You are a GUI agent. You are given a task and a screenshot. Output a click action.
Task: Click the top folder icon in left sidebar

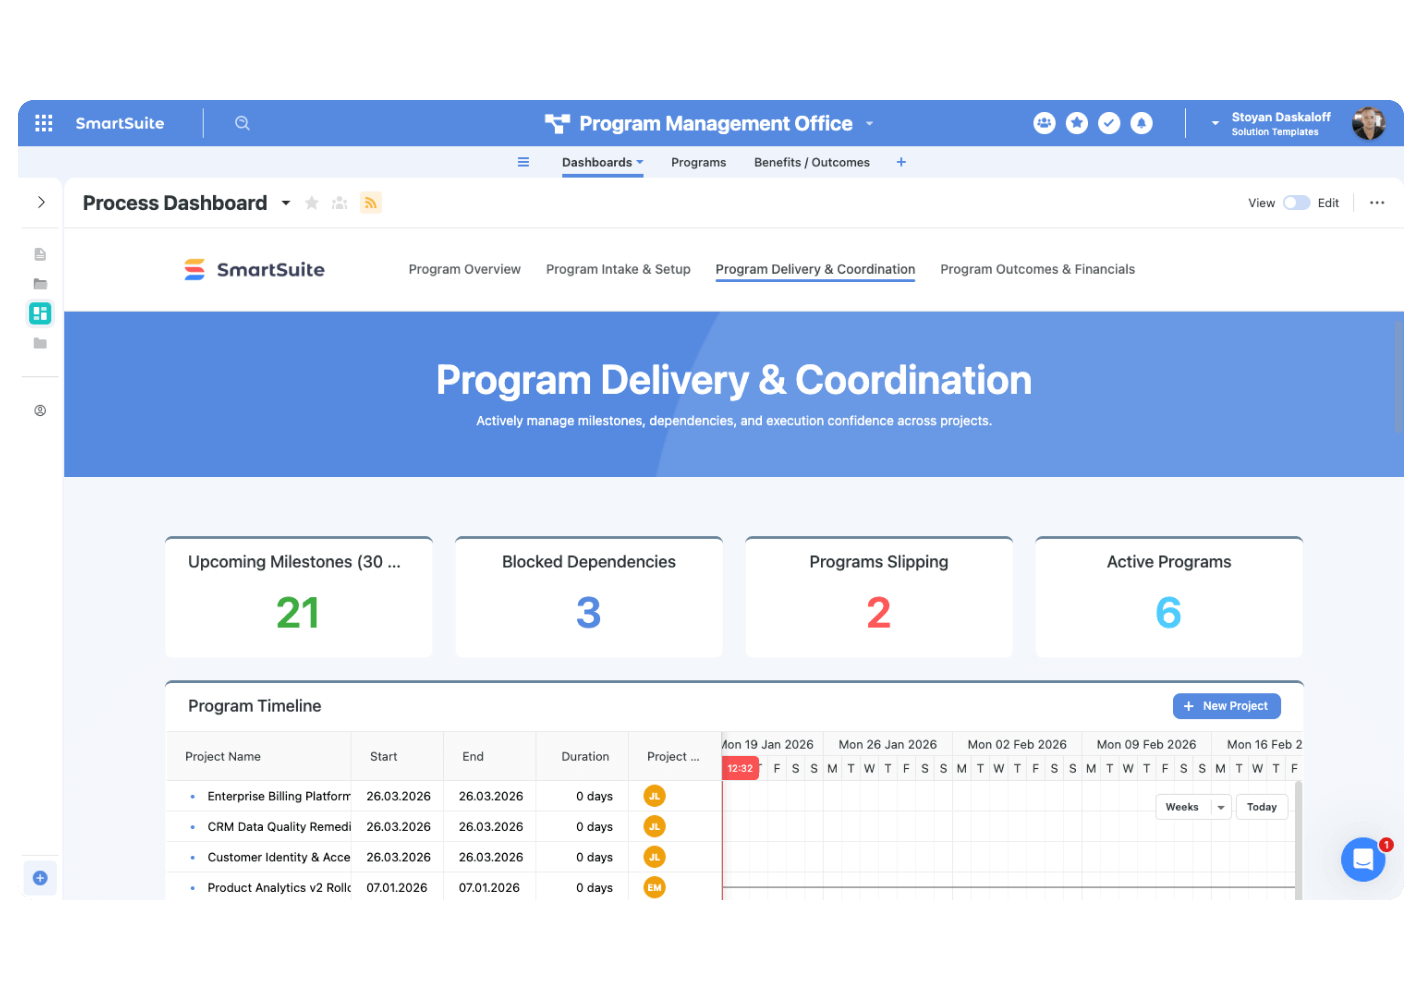[x=40, y=284]
